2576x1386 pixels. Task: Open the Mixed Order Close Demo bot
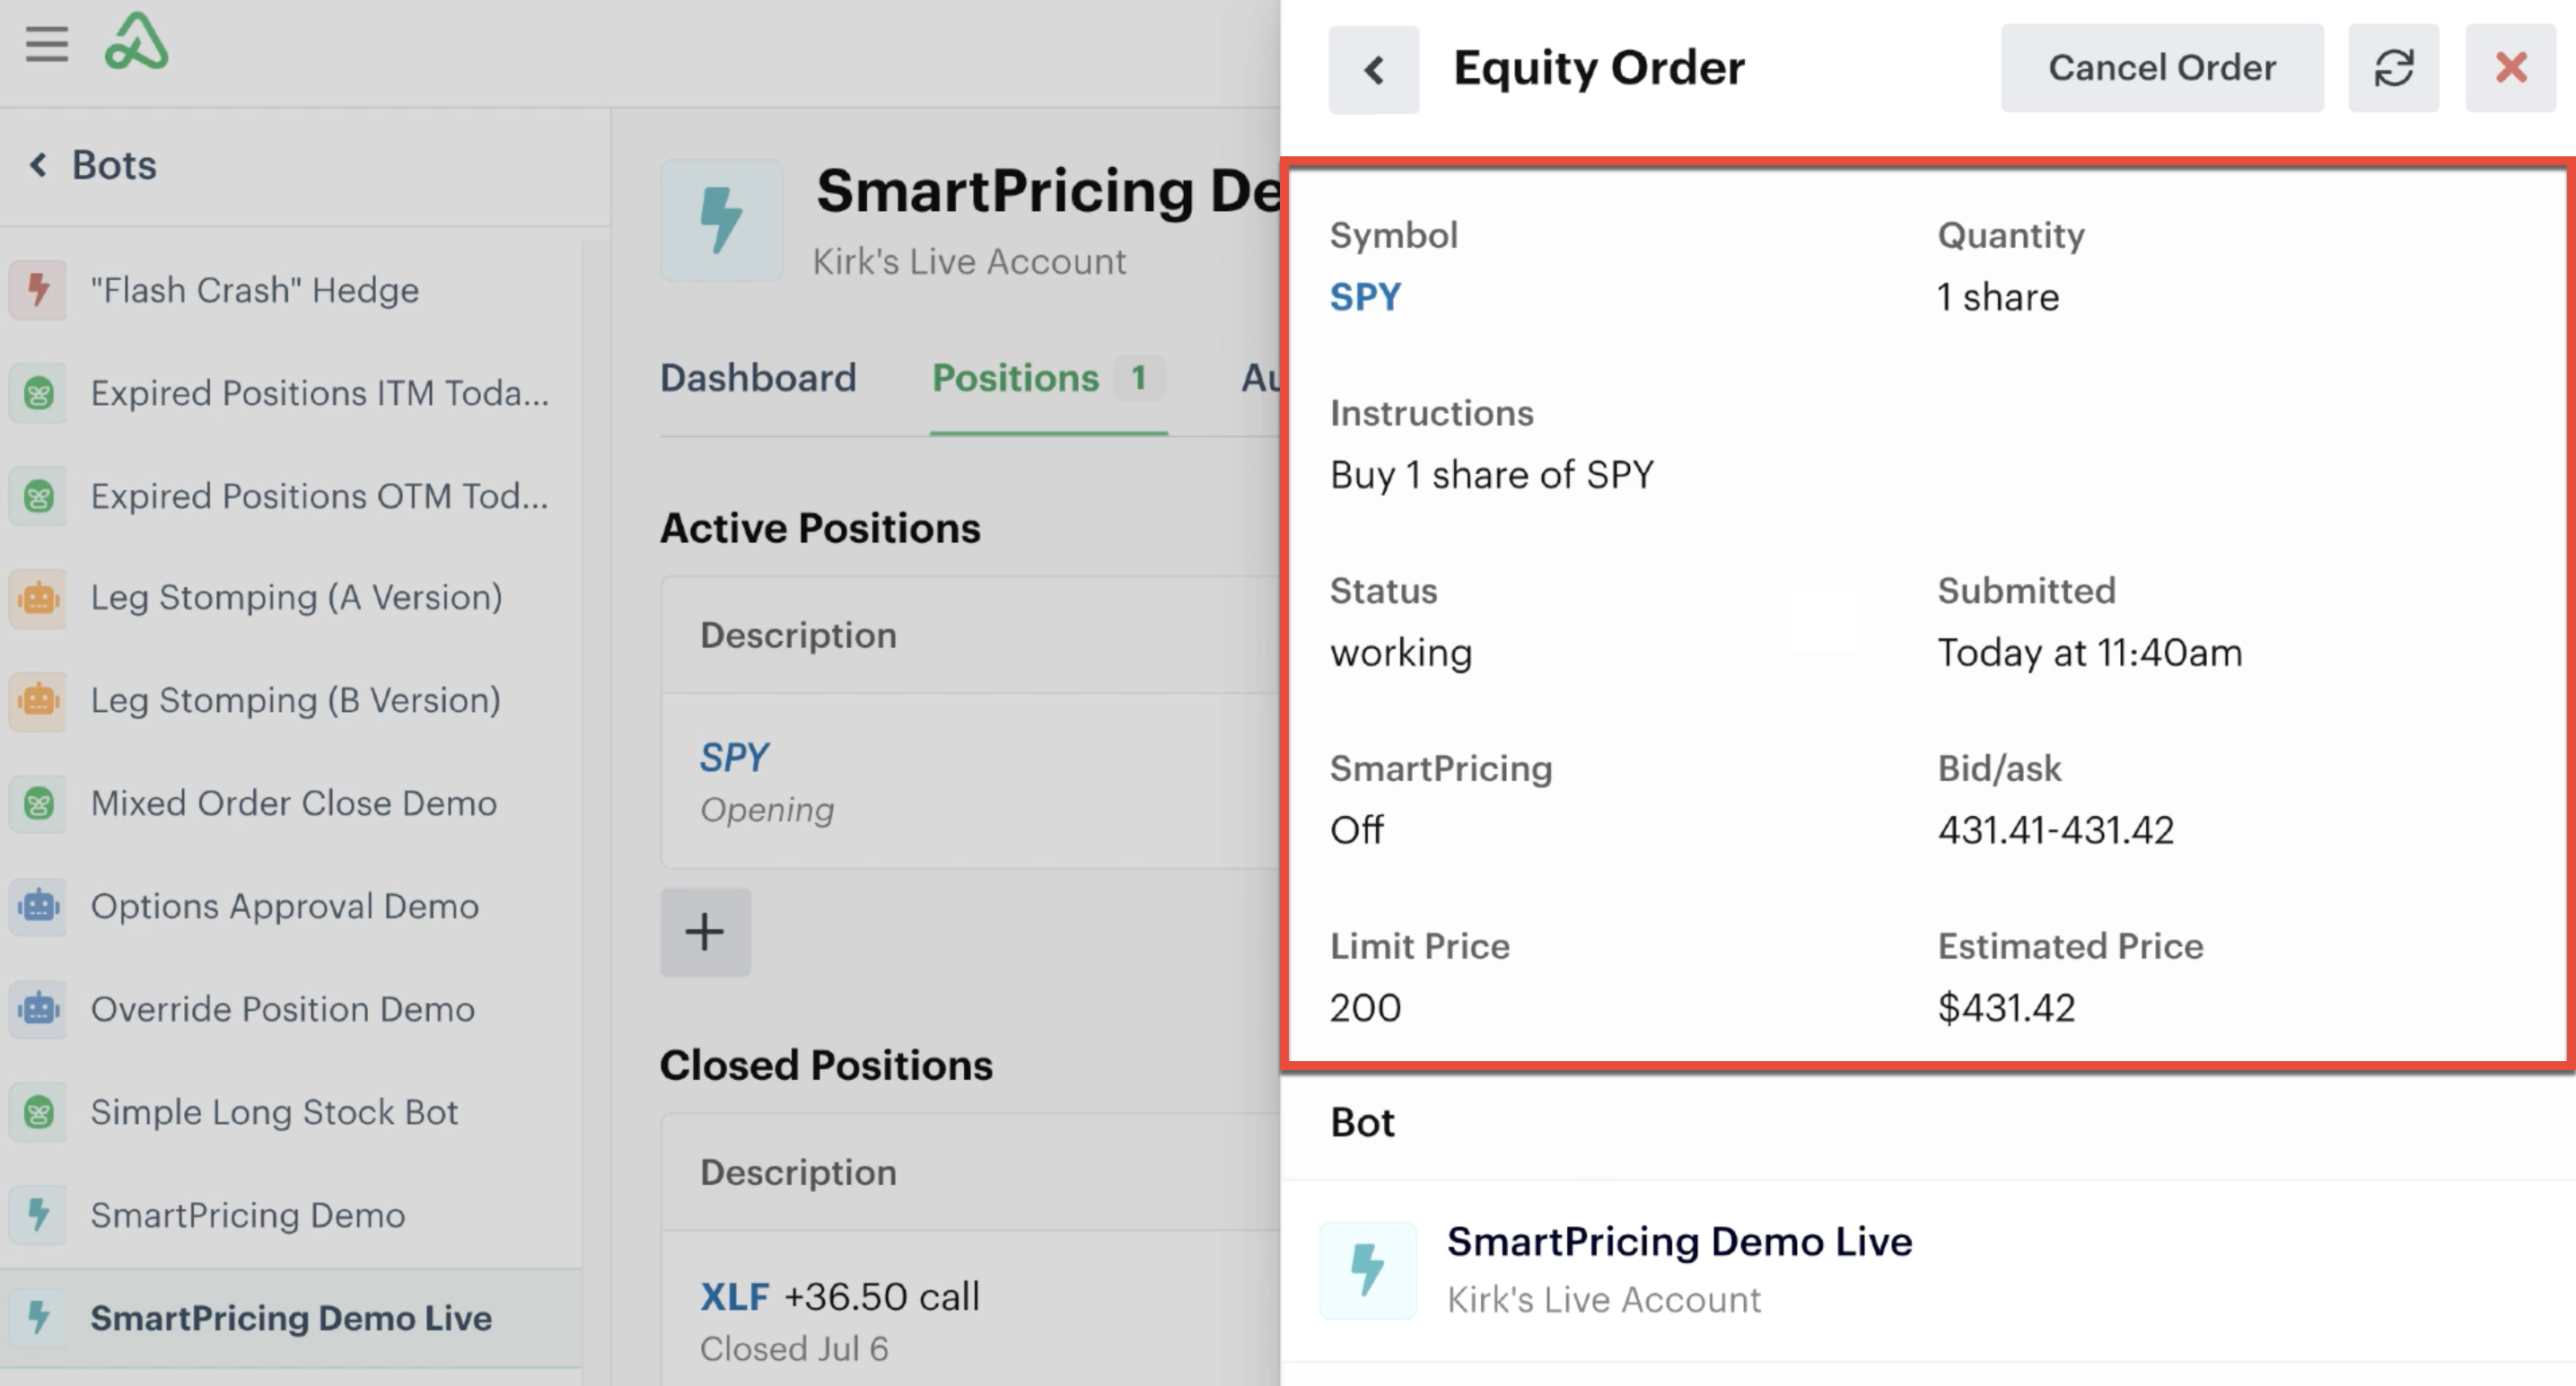tap(293, 803)
